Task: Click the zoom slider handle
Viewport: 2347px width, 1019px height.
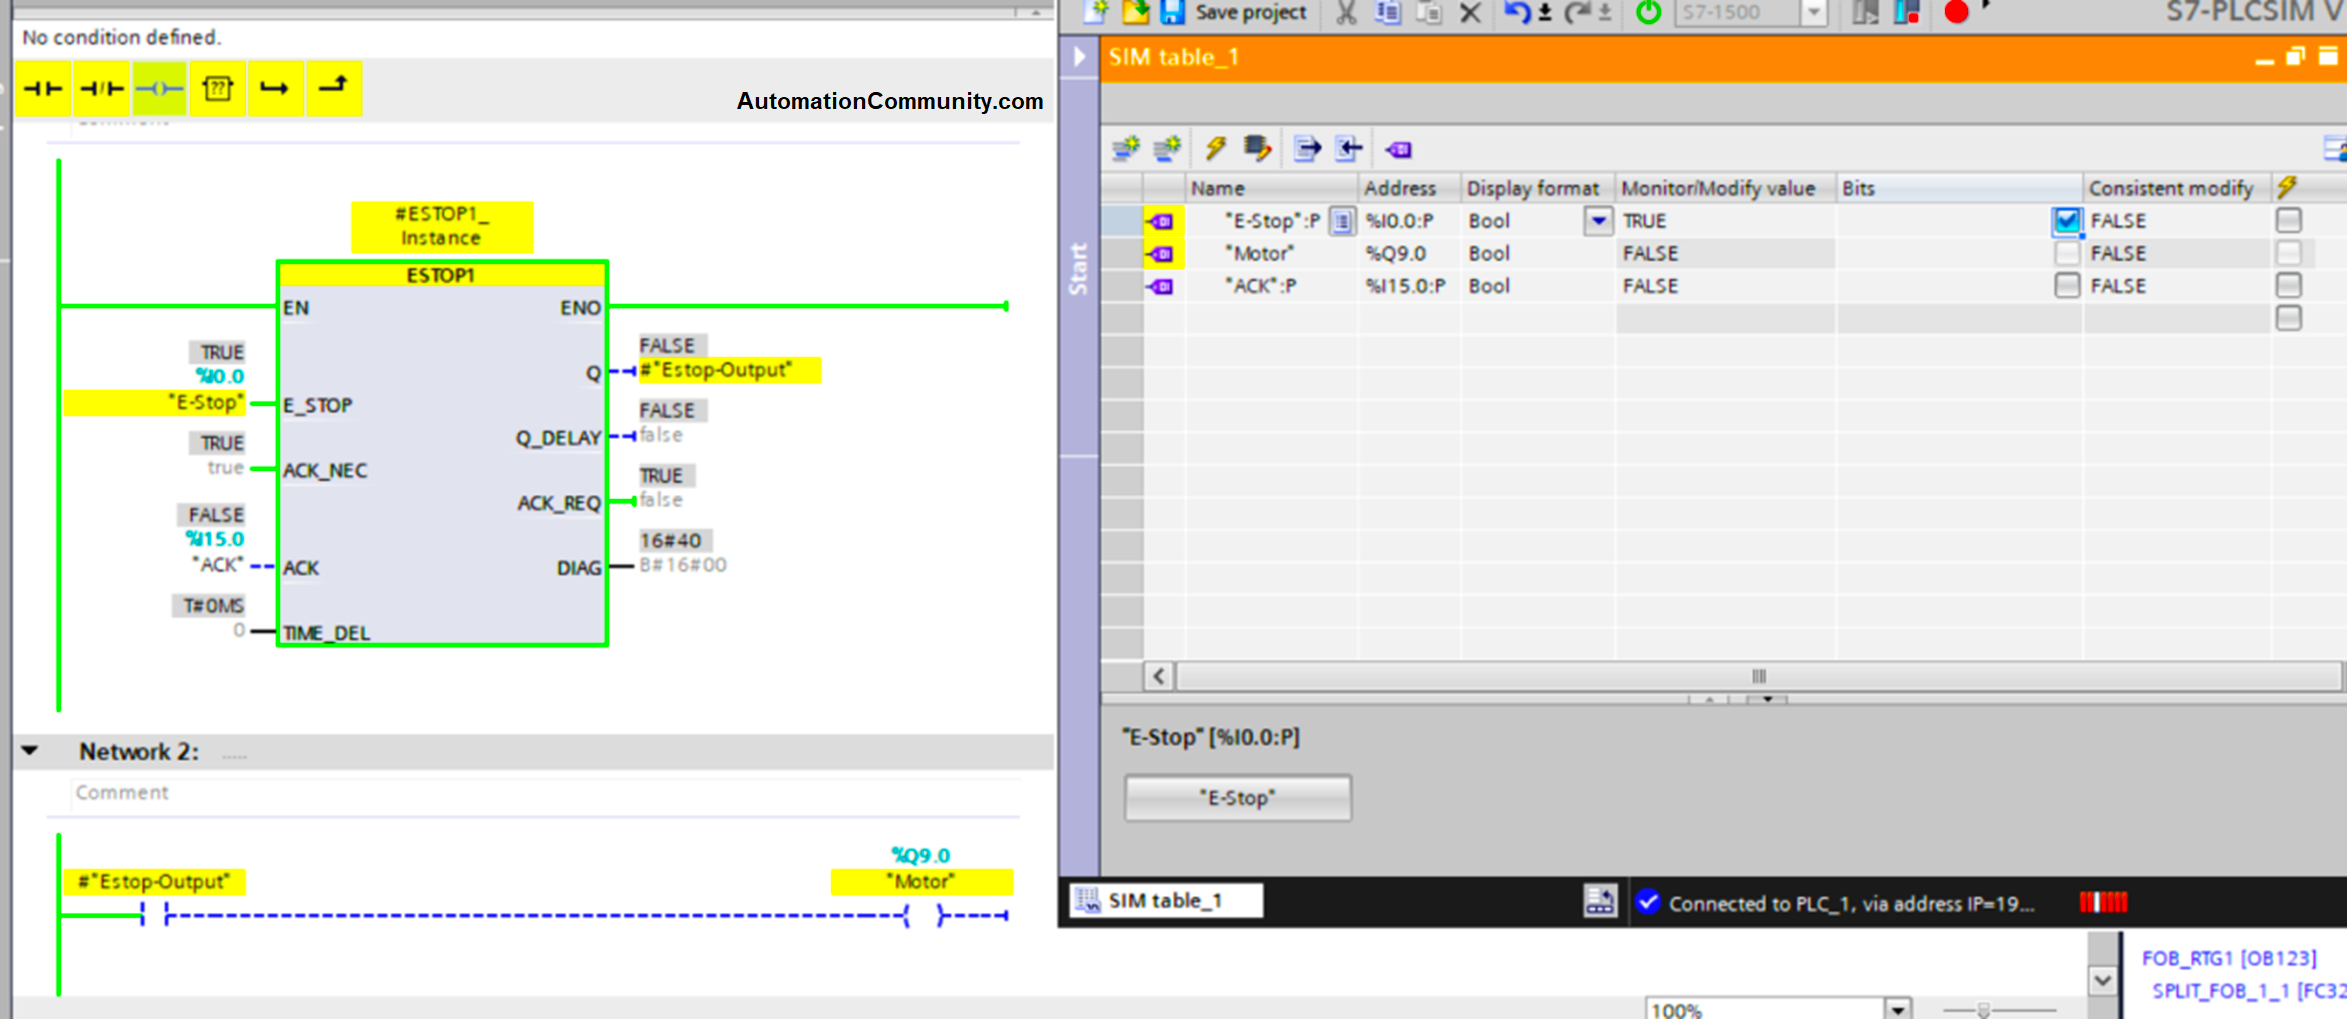Action: pos(1984,1010)
